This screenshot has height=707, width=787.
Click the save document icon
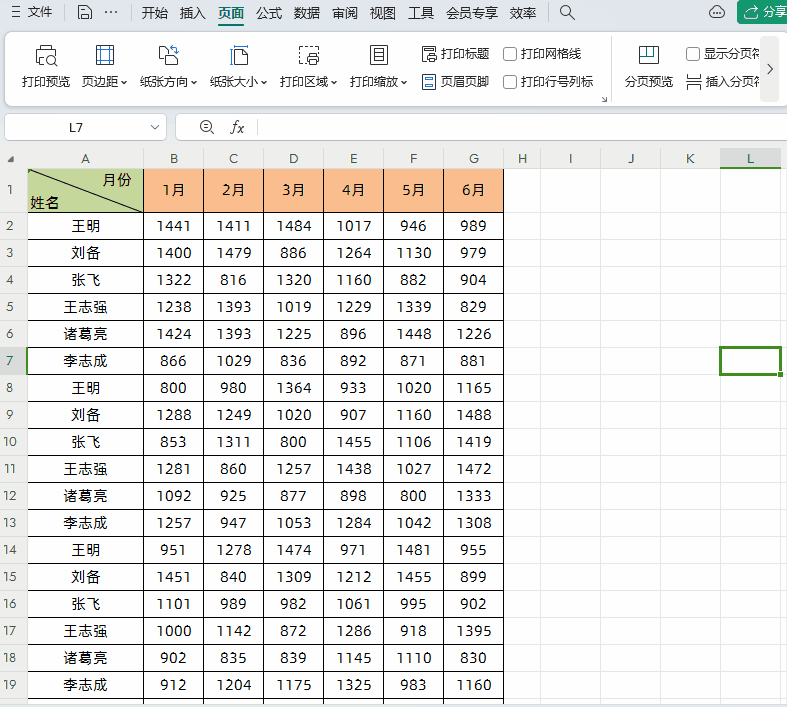[x=84, y=12]
